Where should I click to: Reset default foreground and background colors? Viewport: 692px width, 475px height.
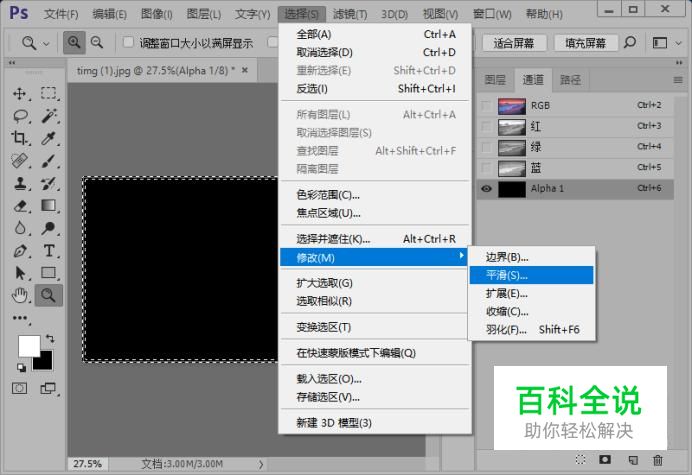point(21,367)
